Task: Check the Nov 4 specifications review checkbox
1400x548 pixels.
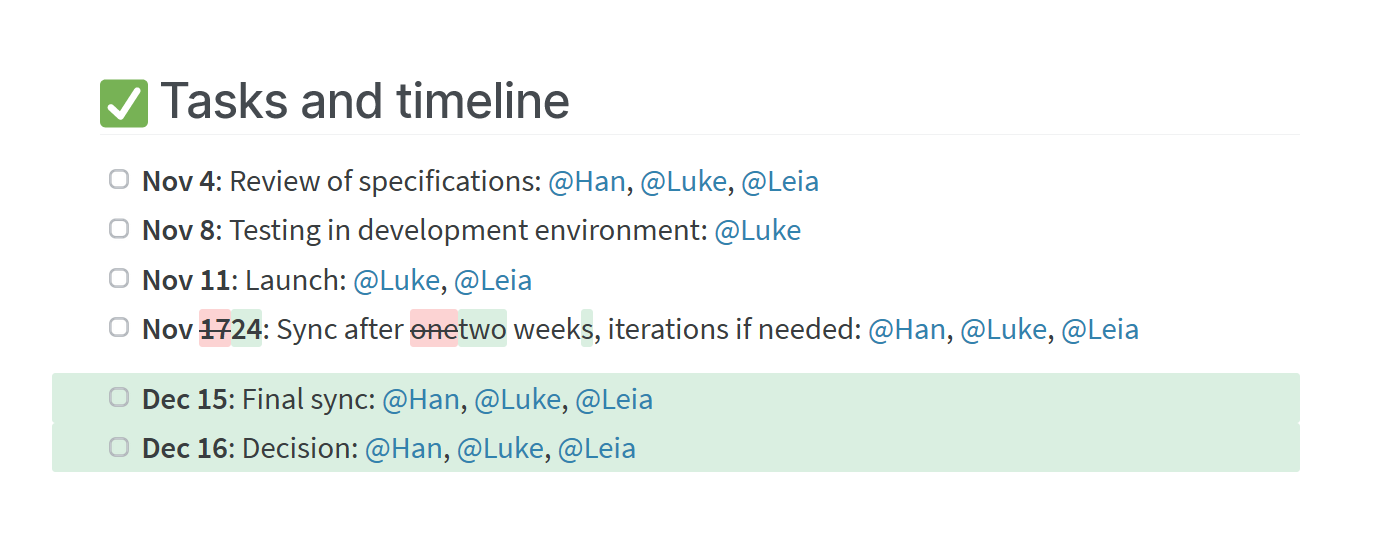Action: (x=119, y=180)
